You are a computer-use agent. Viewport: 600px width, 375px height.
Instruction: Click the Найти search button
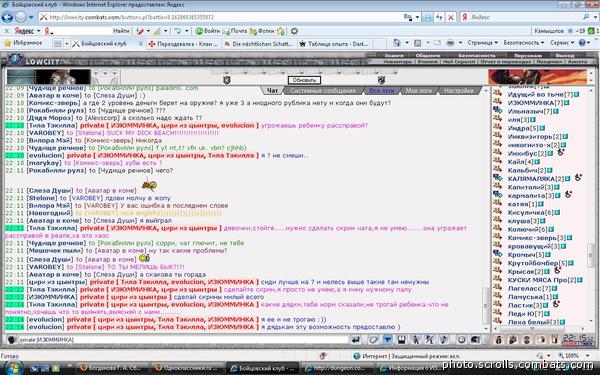click(121, 31)
